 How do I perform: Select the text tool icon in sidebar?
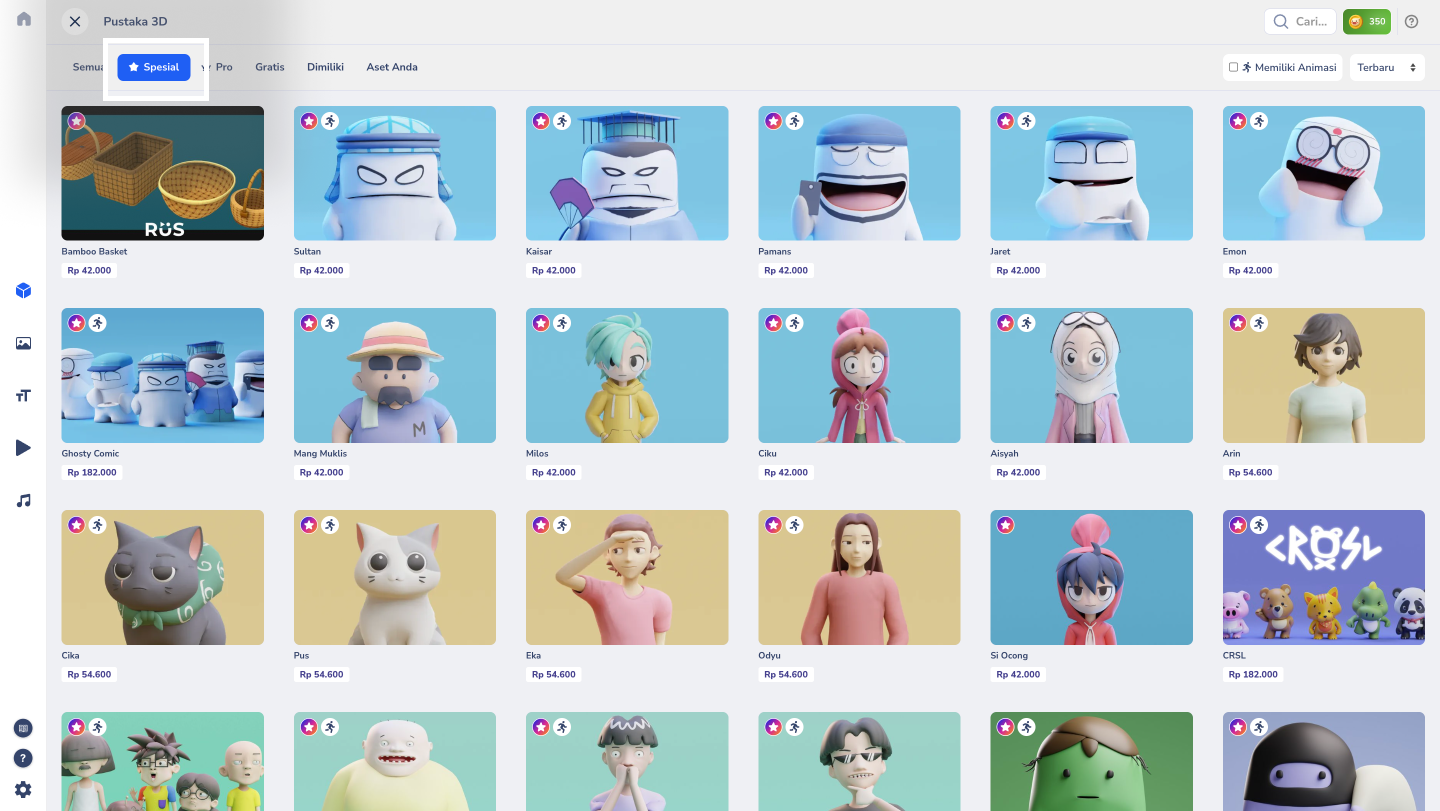pyautogui.click(x=23, y=396)
